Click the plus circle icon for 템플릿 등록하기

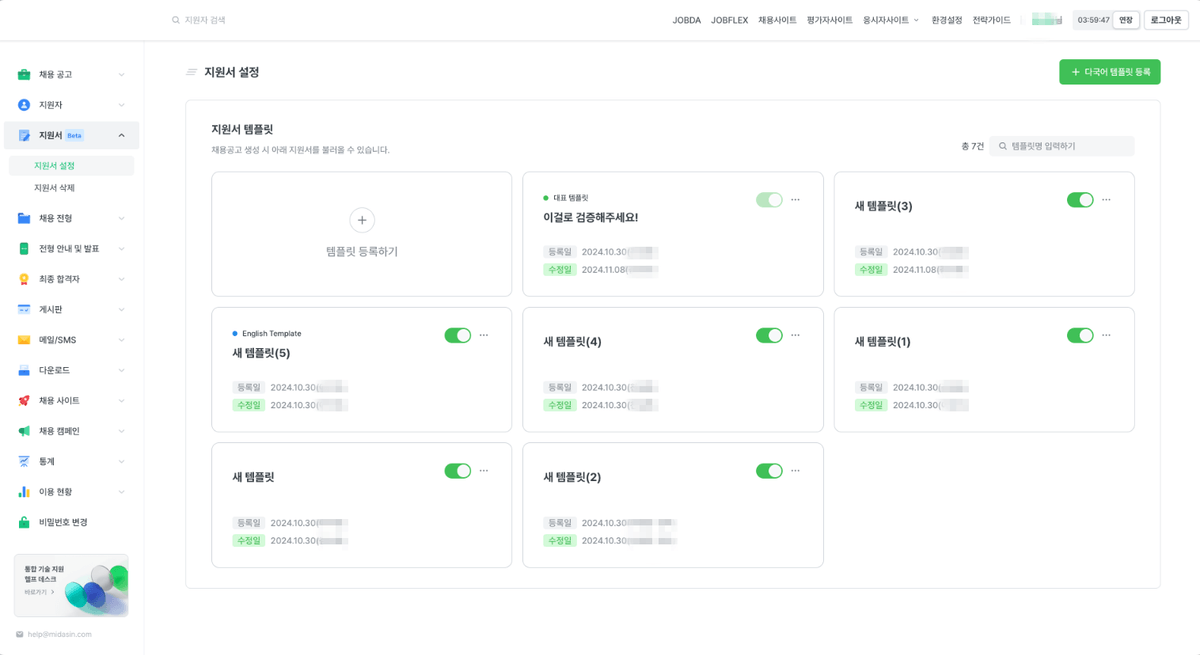[x=362, y=221]
